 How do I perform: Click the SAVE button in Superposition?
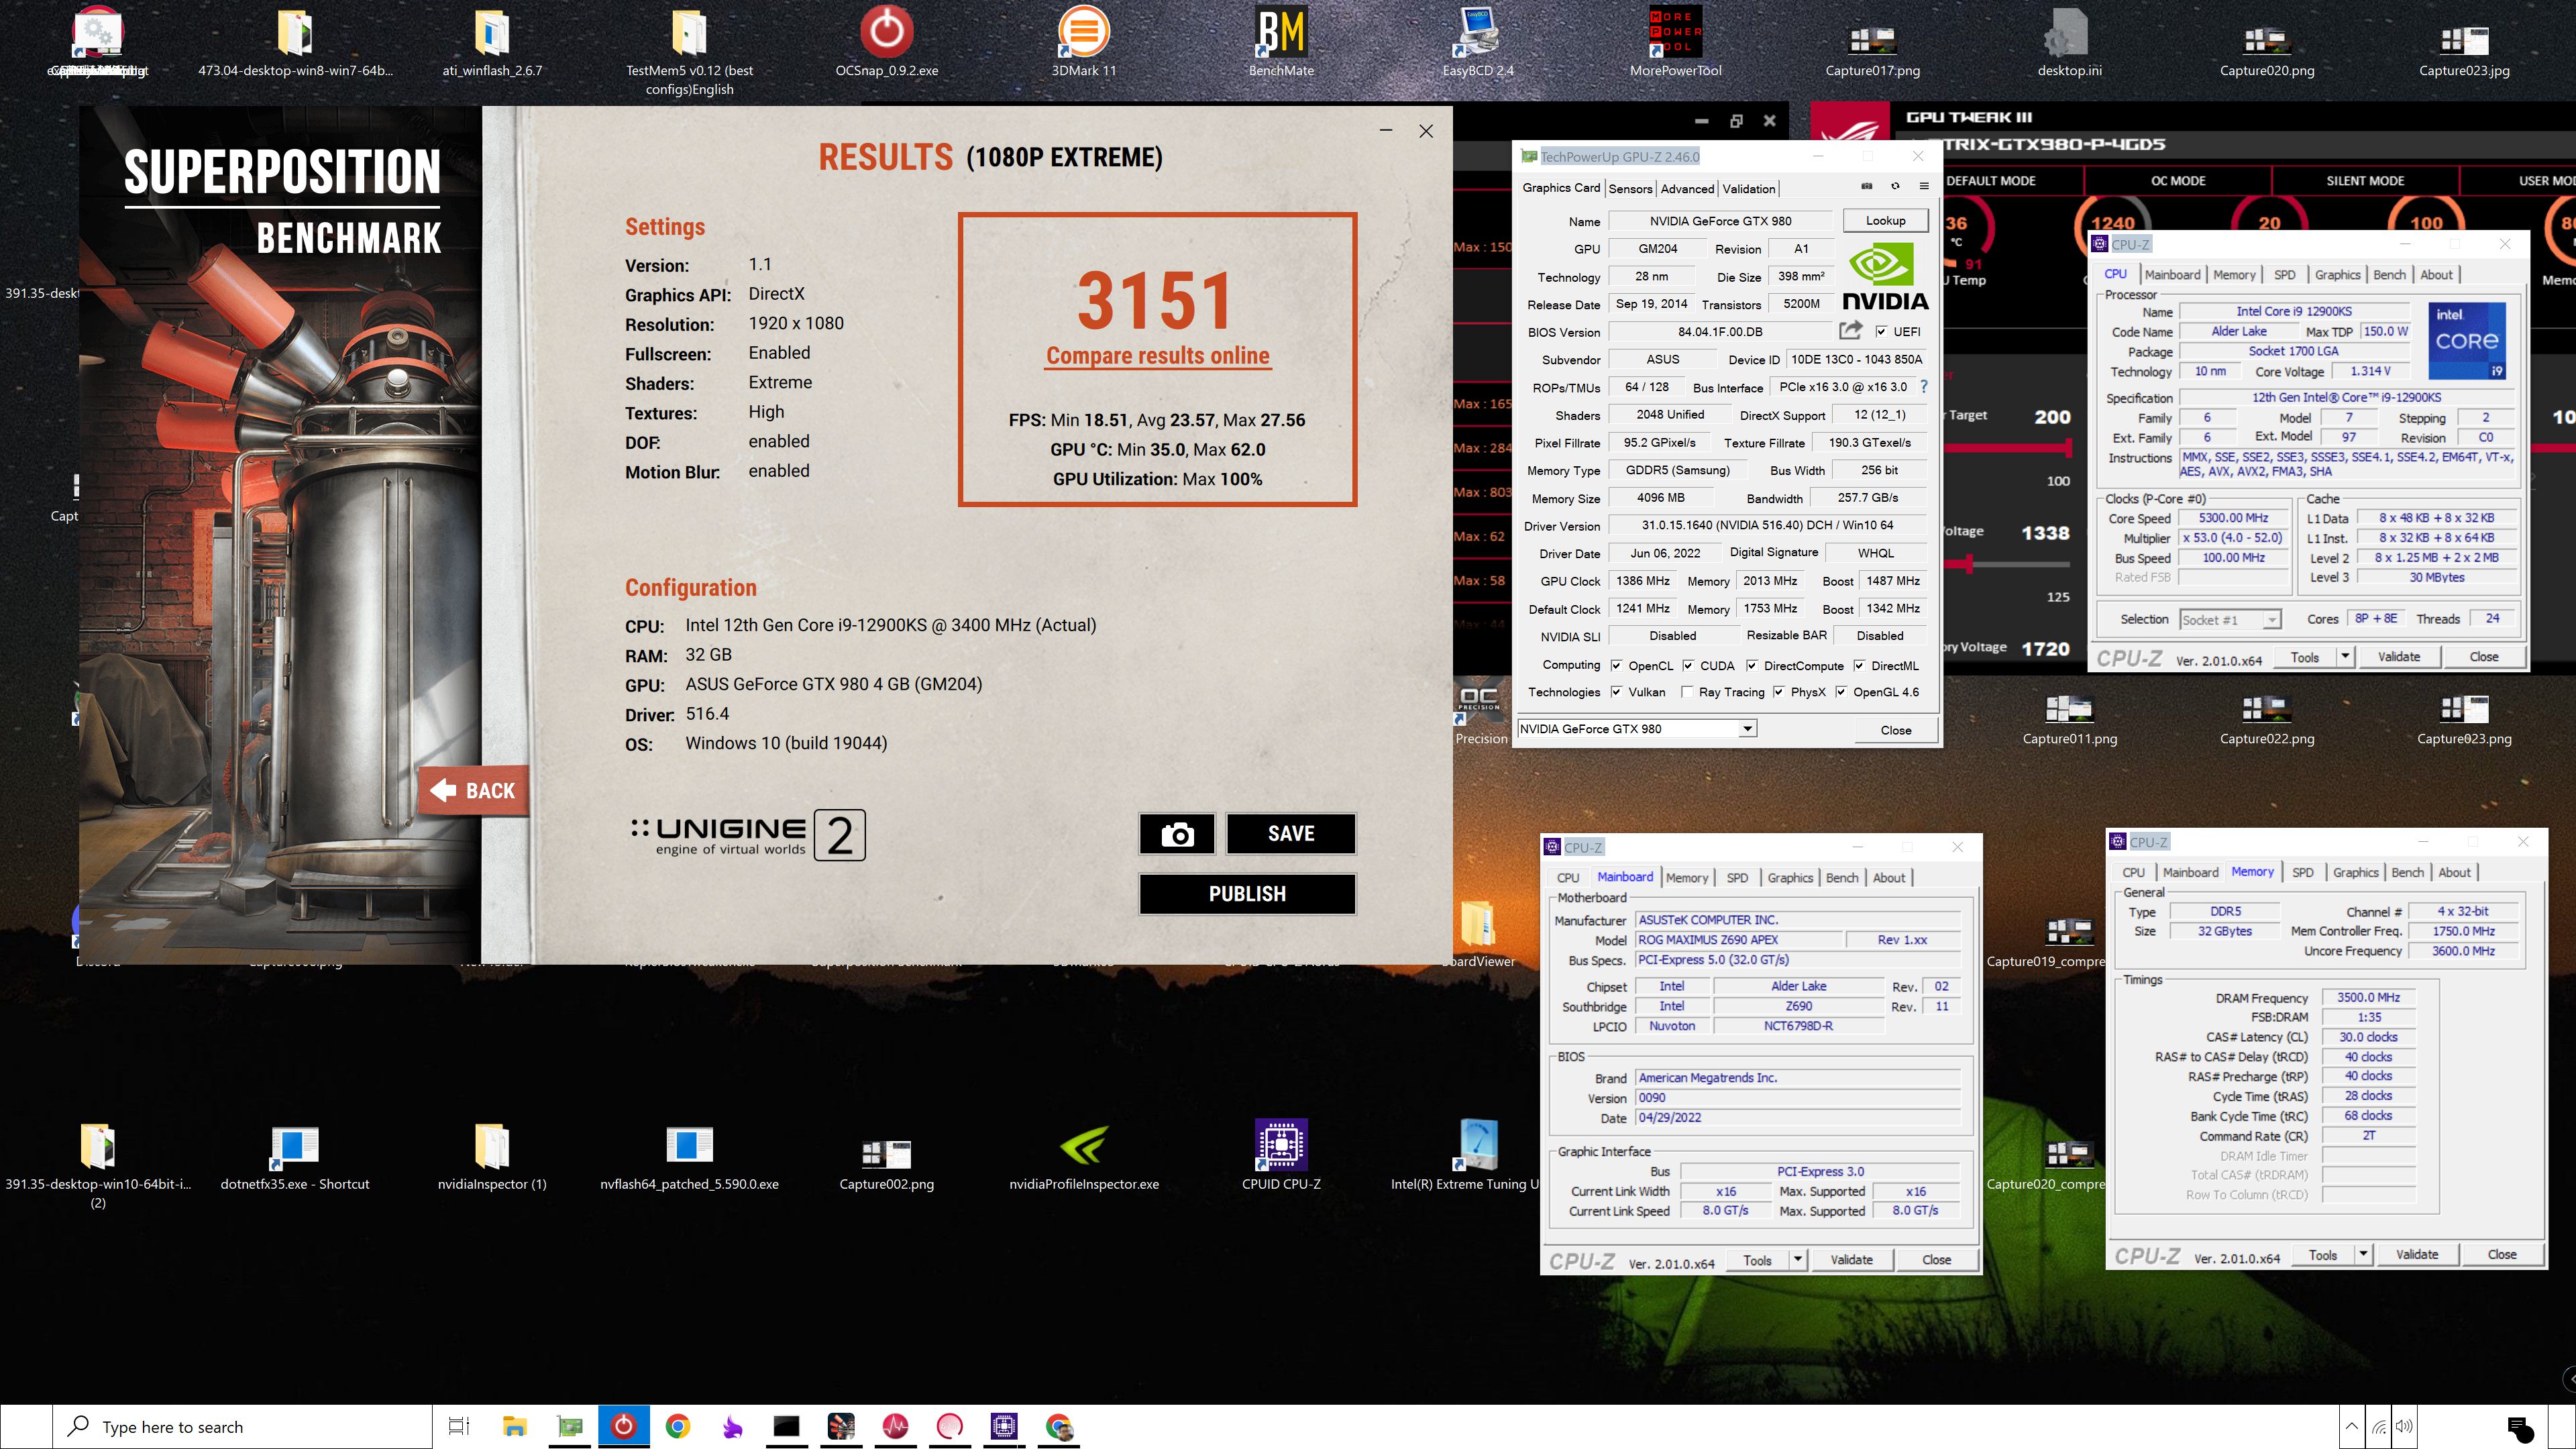click(1291, 833)
